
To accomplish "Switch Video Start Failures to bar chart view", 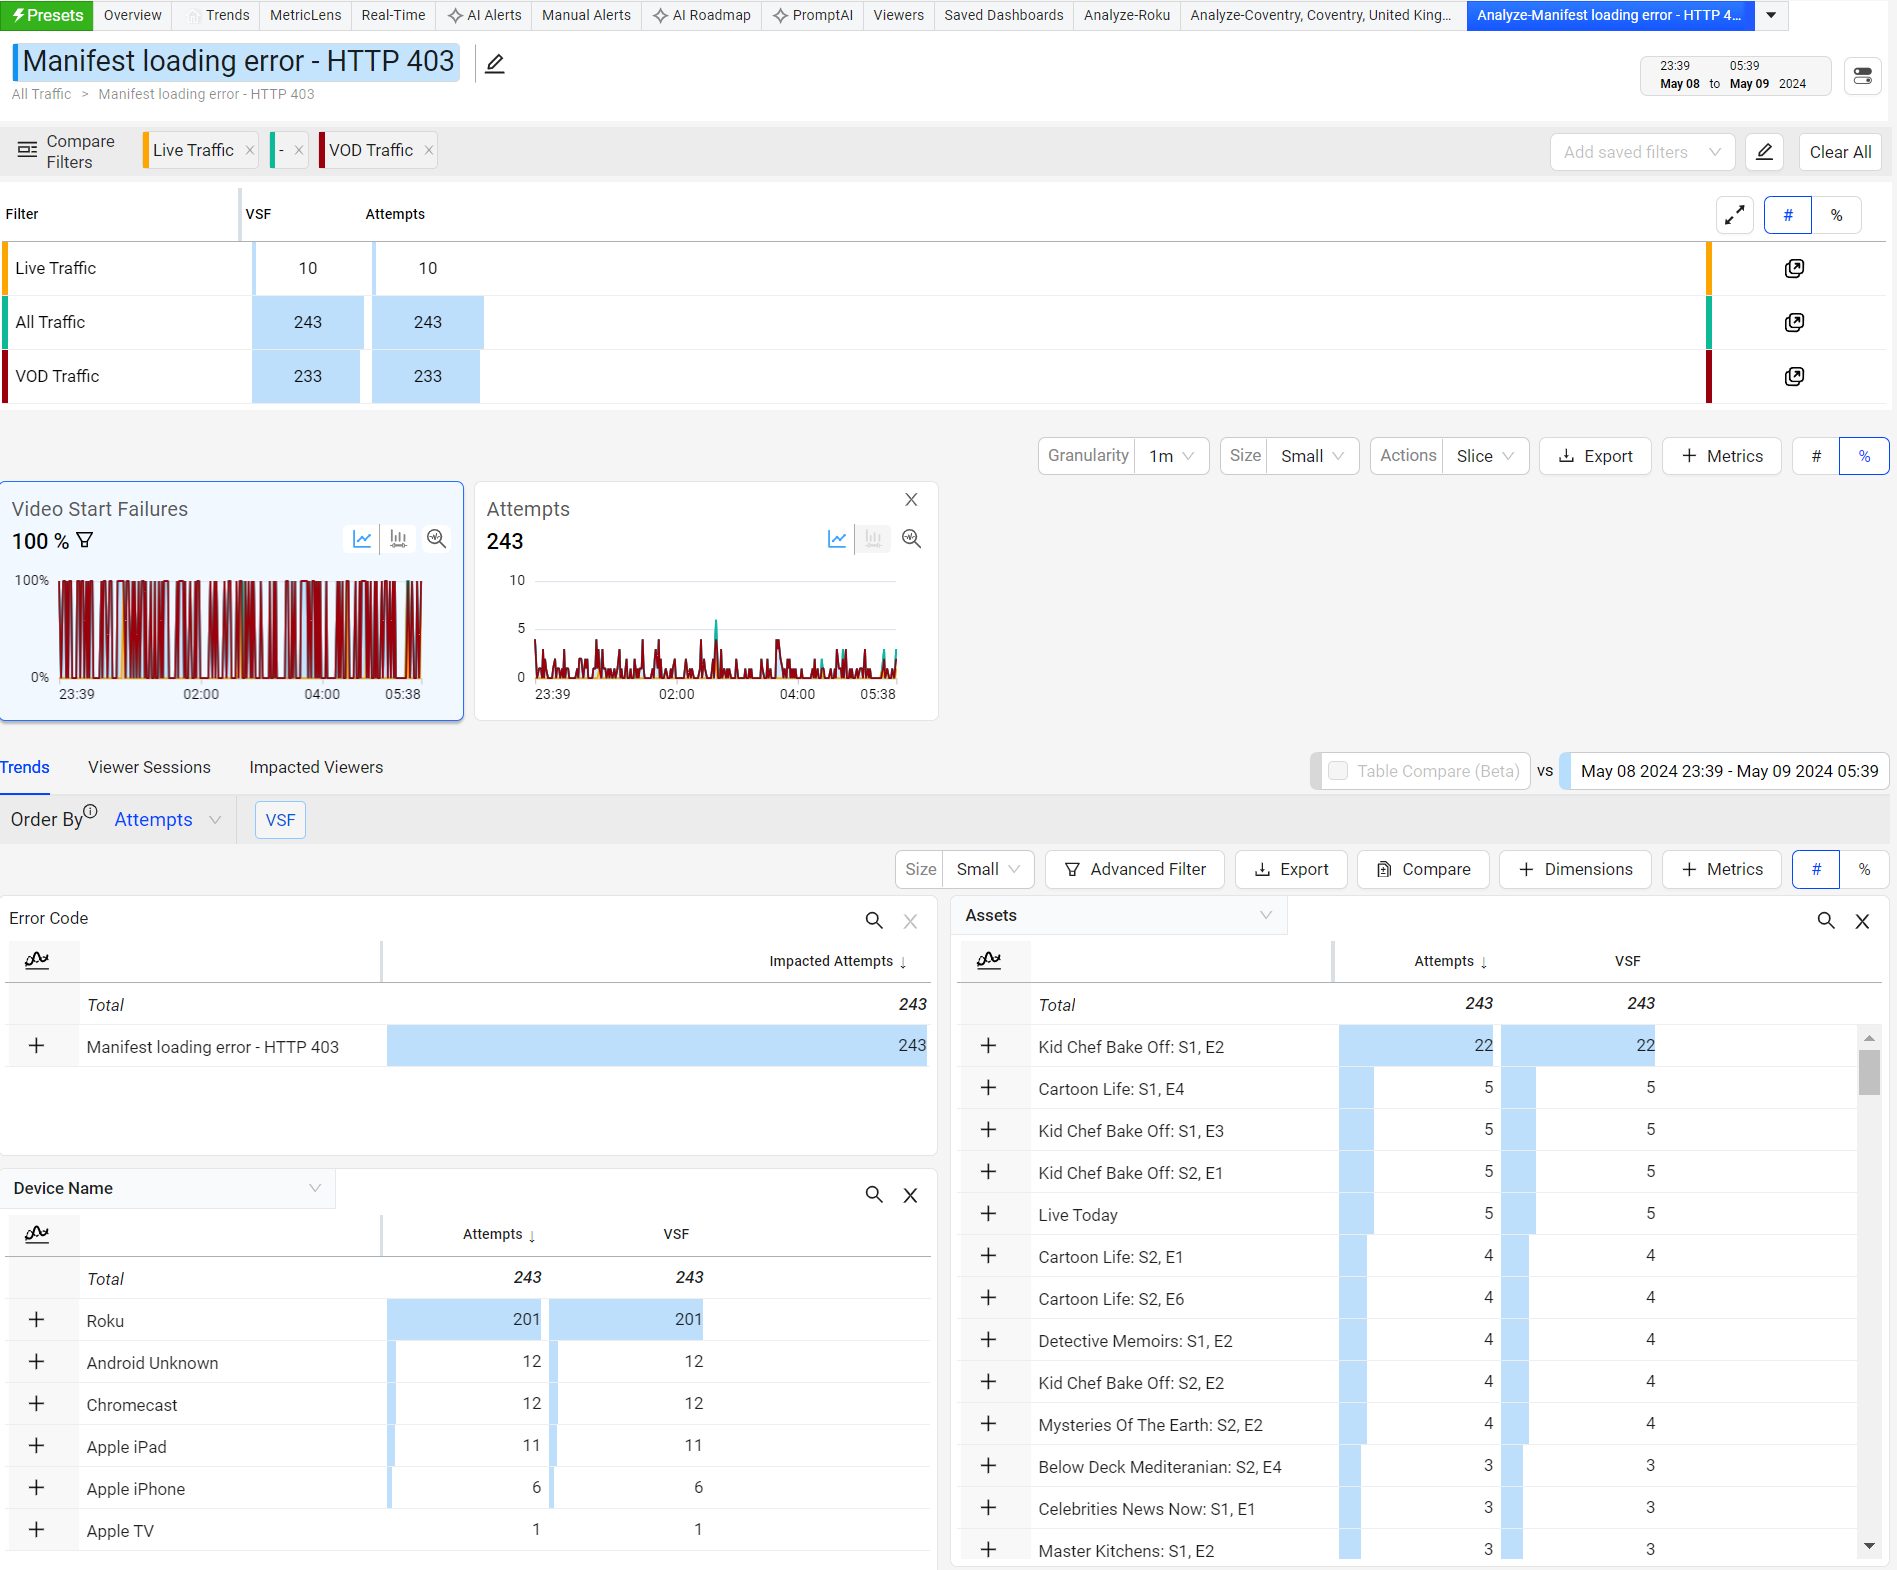I will pos(398,539).
